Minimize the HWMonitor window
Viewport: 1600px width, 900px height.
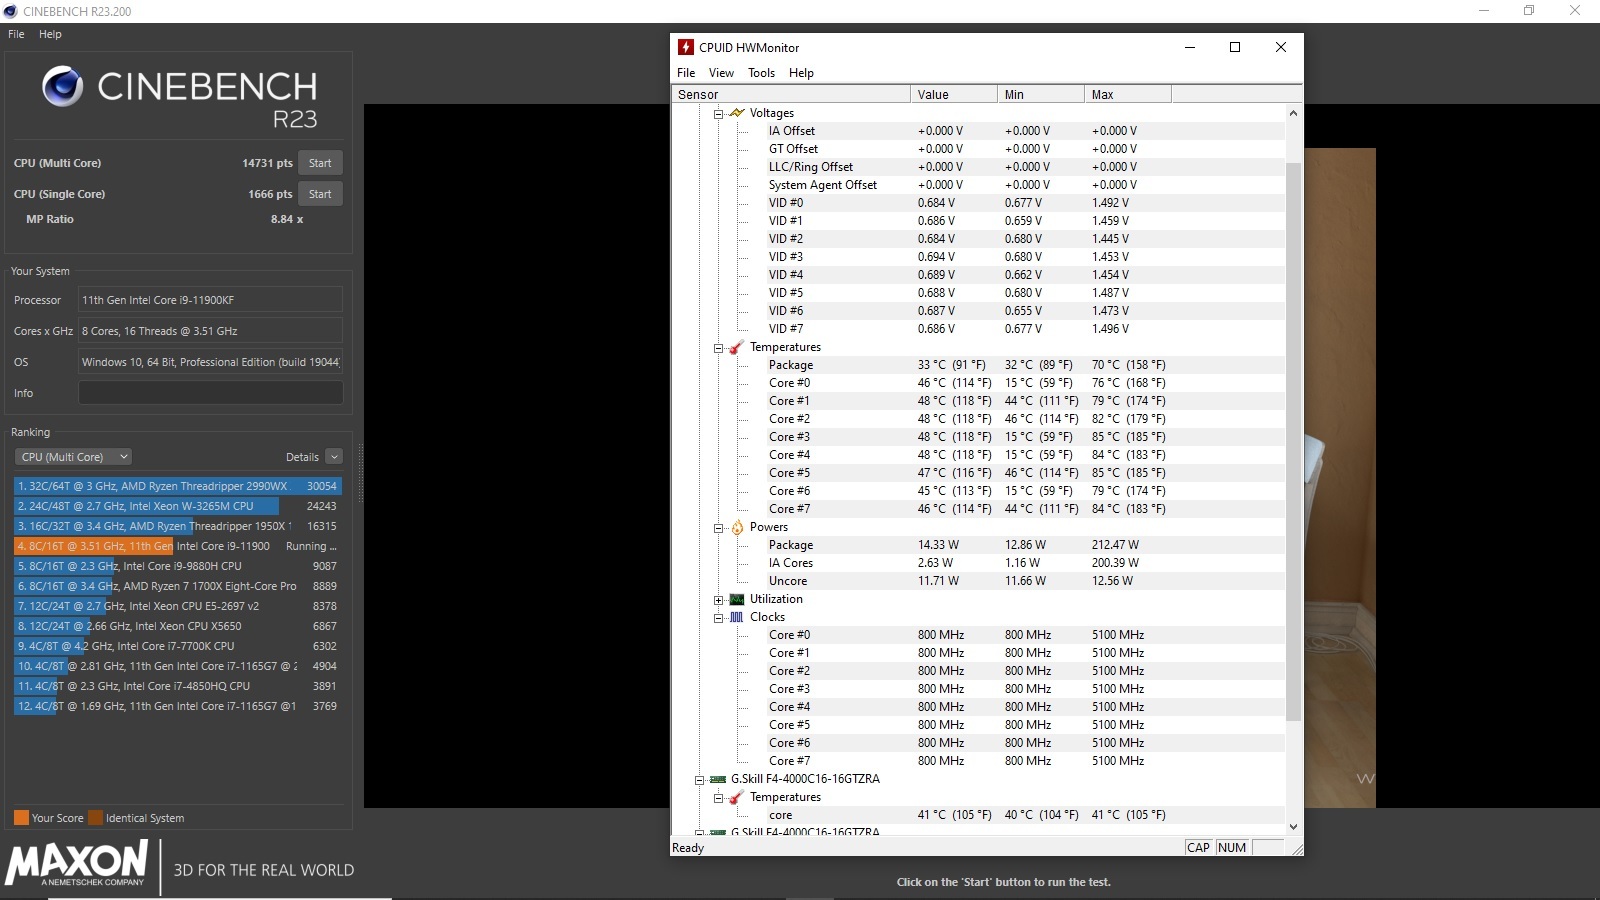pyautogui.click(x=1190, y=47)
